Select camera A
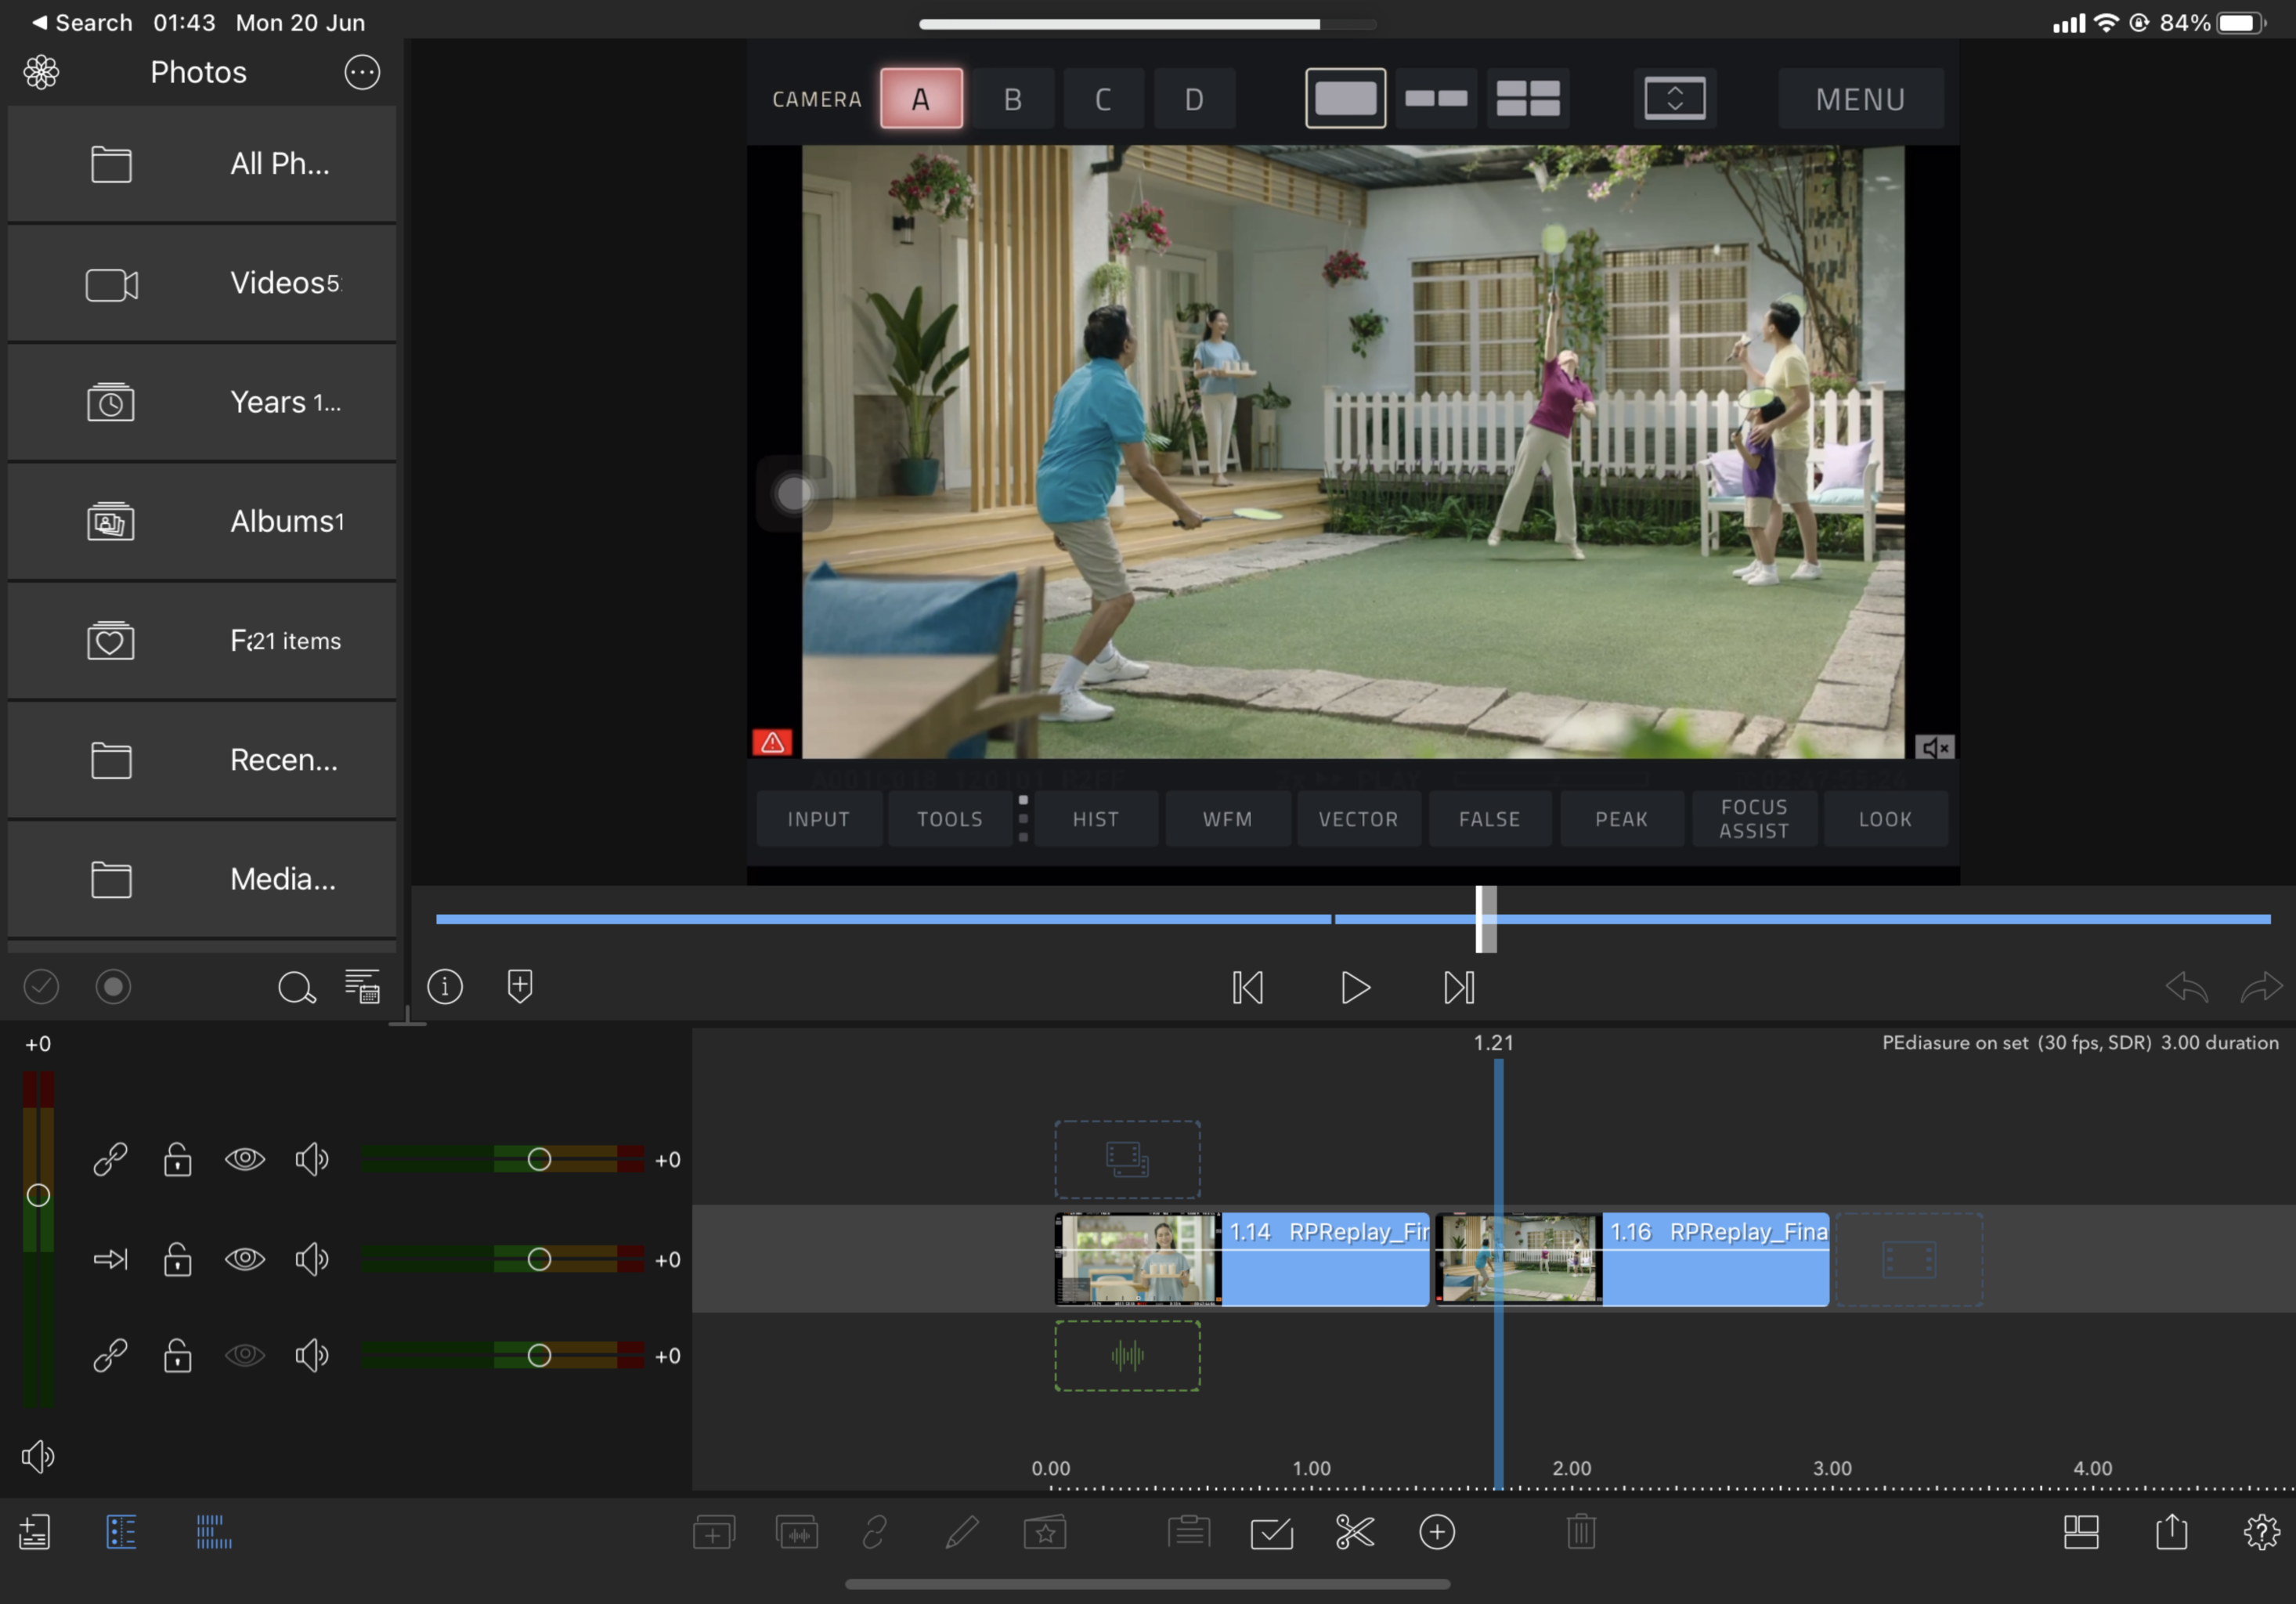This screenshot has height=1604, width=2296. (x=921, y=99)
